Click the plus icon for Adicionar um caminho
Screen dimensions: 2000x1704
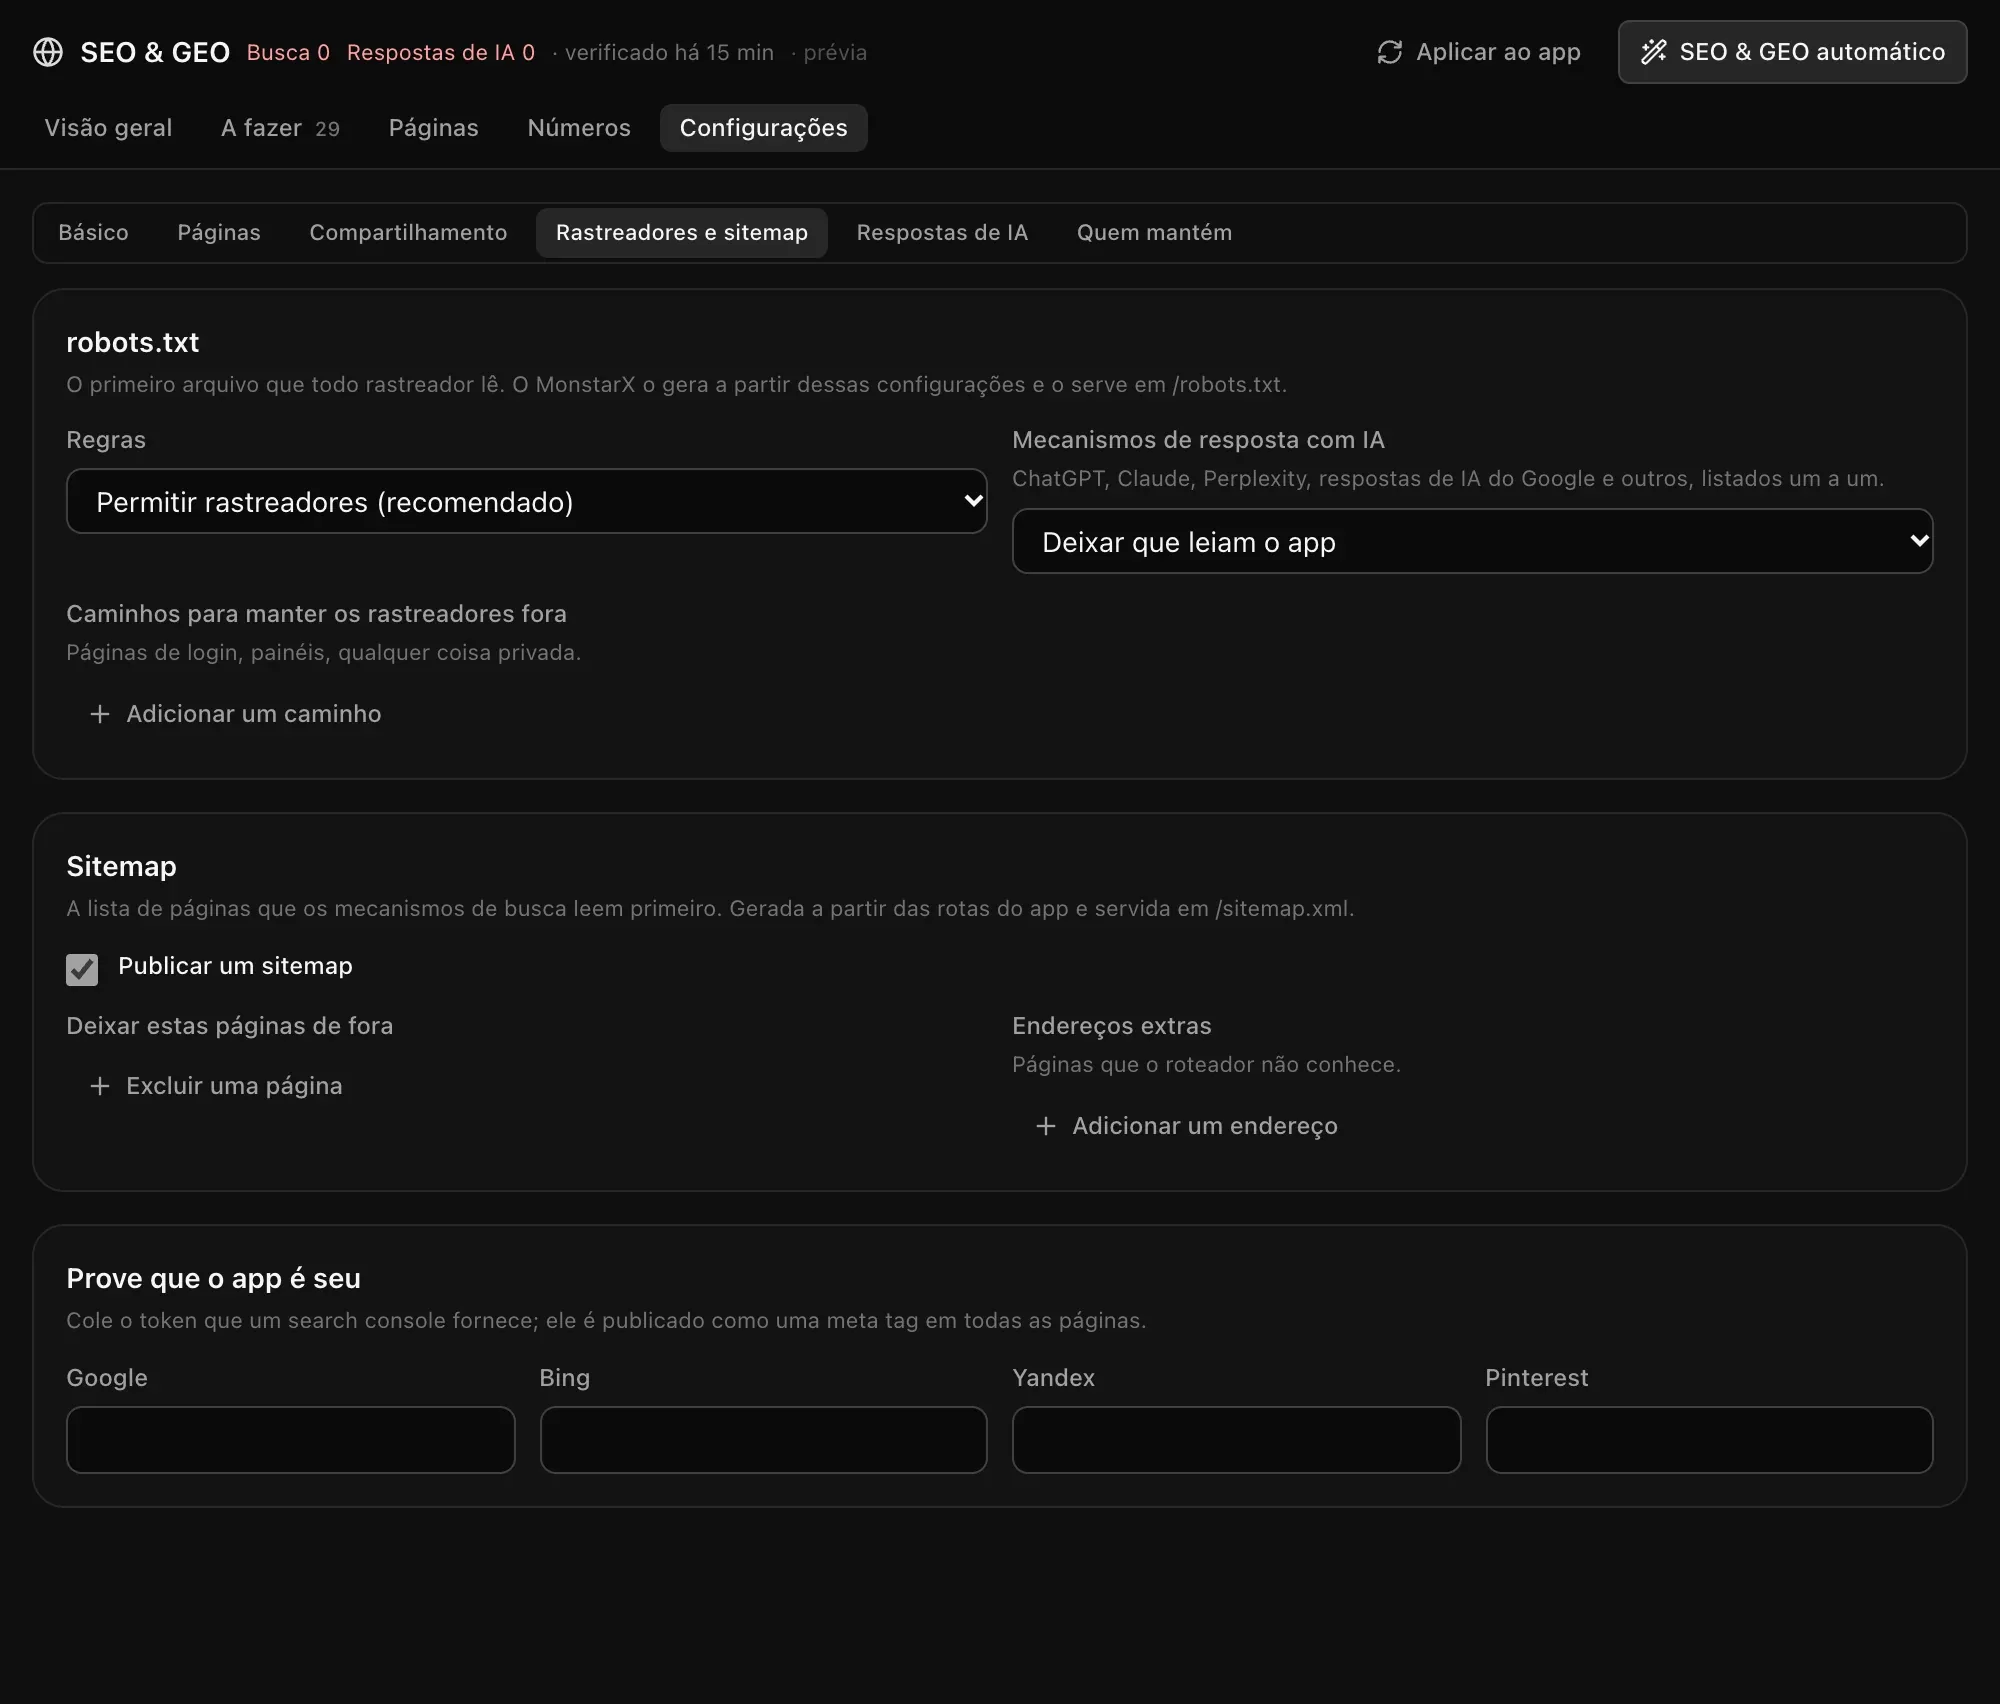pos(100,714)
